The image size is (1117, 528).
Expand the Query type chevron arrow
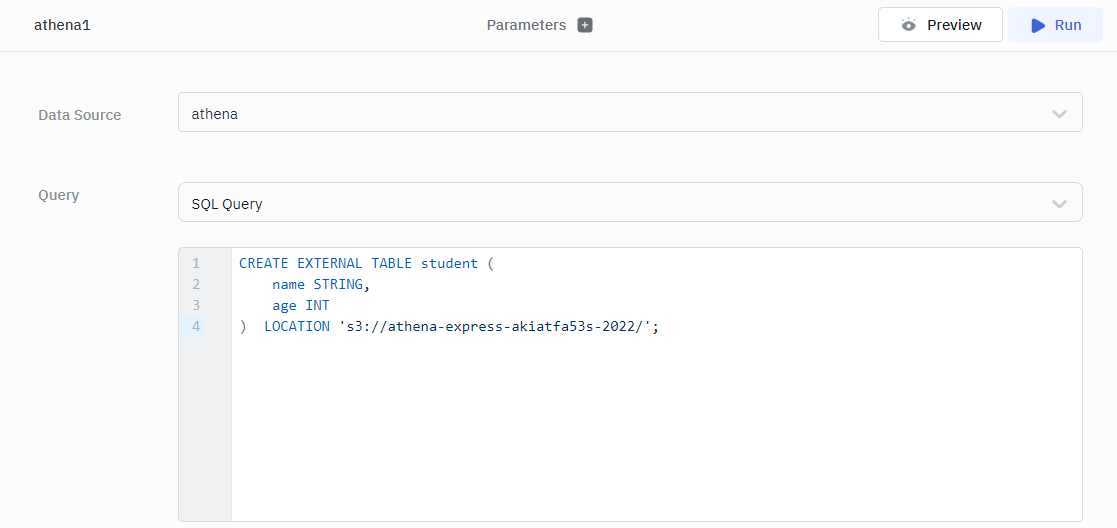[1059, 204]
